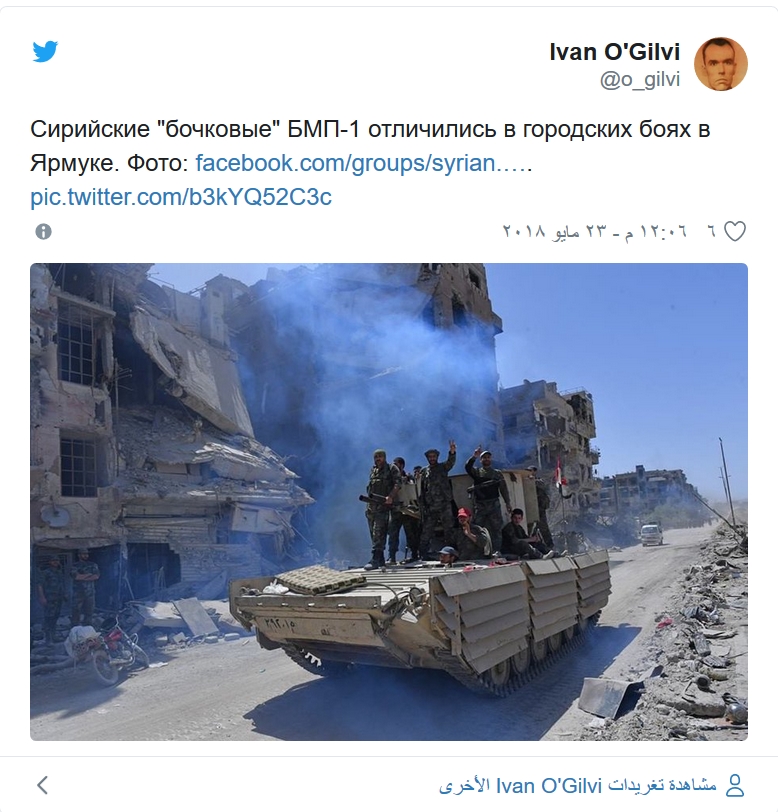778x812 pixels.
Task: Open the Ivan O'Gilvi display name in the header
Action: tap(614, 52)
